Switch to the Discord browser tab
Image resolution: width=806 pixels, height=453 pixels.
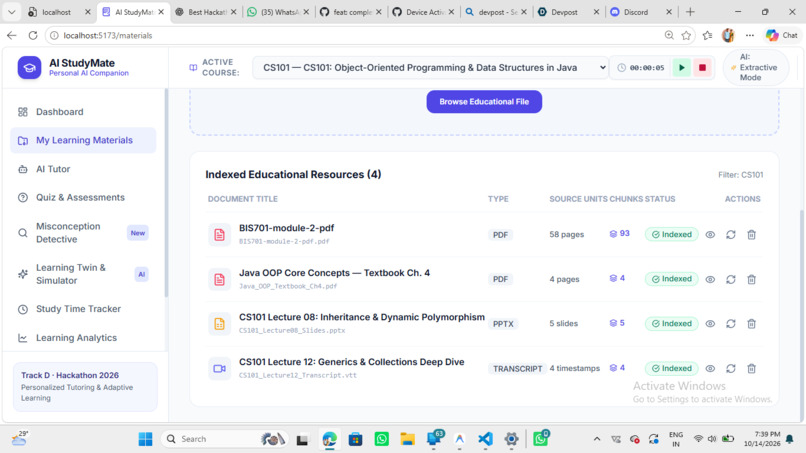point(641,12)
